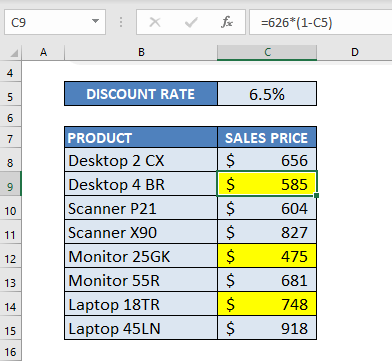Click the Cancel (X) formula bar icon
The height and width of the screenshot is (361, 392).
155,22
